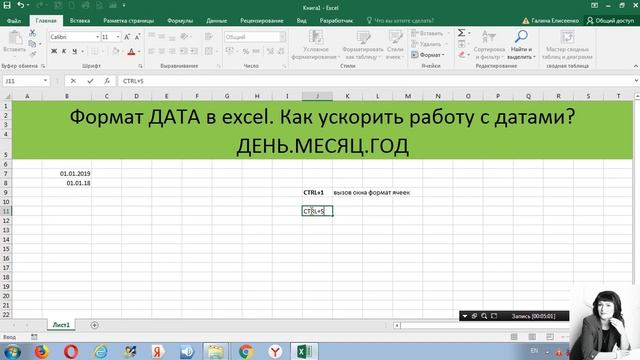Save the workbook from the quick access toolbar
640x360 pixels.
[x=7, y=5]
